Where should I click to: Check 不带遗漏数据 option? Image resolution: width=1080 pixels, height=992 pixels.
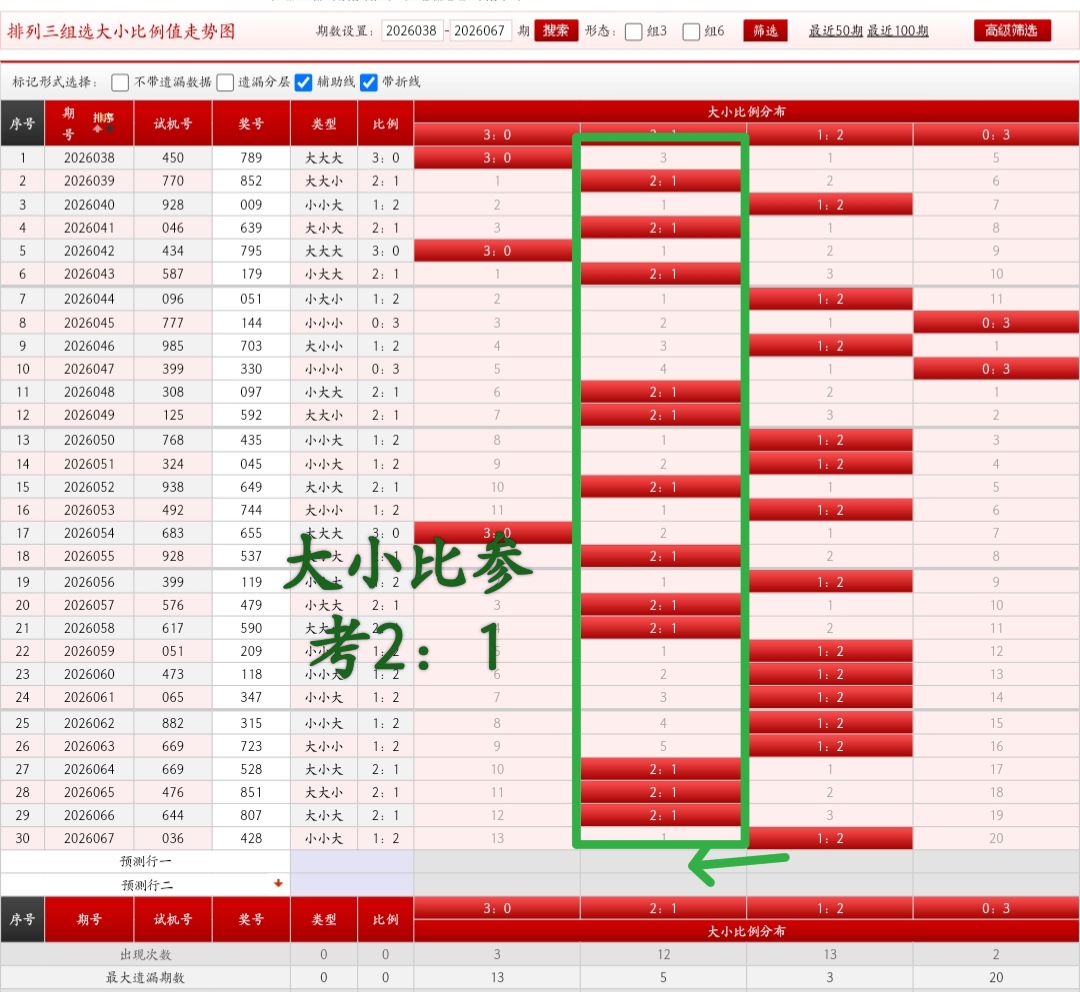(x=119, y=82)
